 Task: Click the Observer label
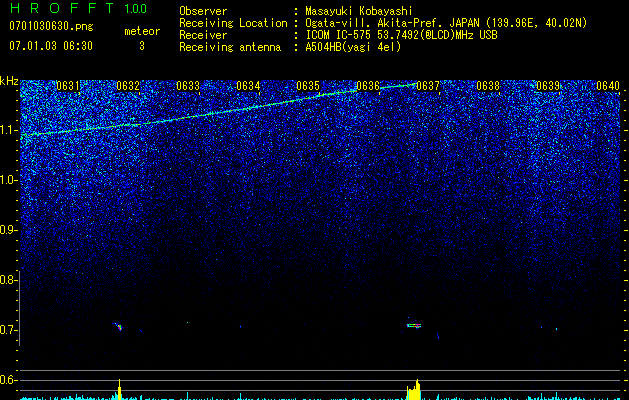click(203, 11)
